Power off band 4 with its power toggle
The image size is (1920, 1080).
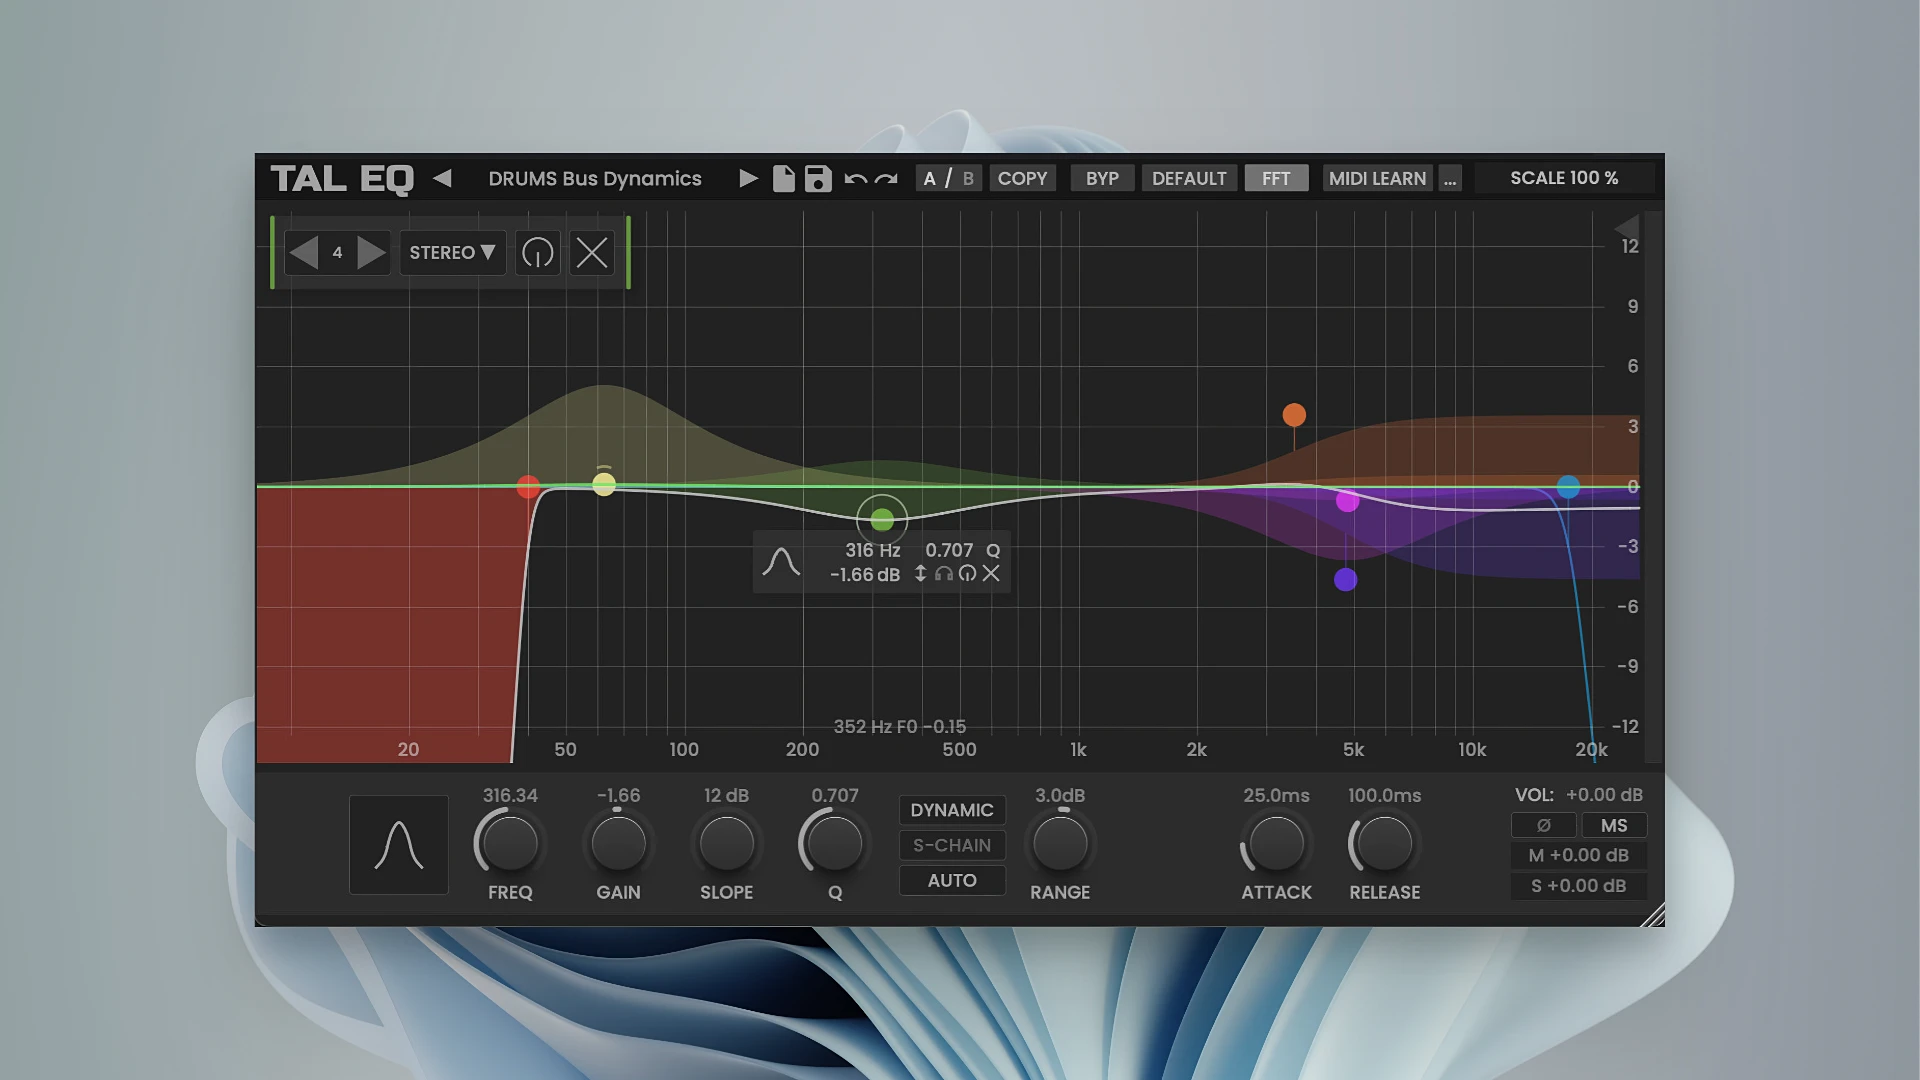coord(537,253)
